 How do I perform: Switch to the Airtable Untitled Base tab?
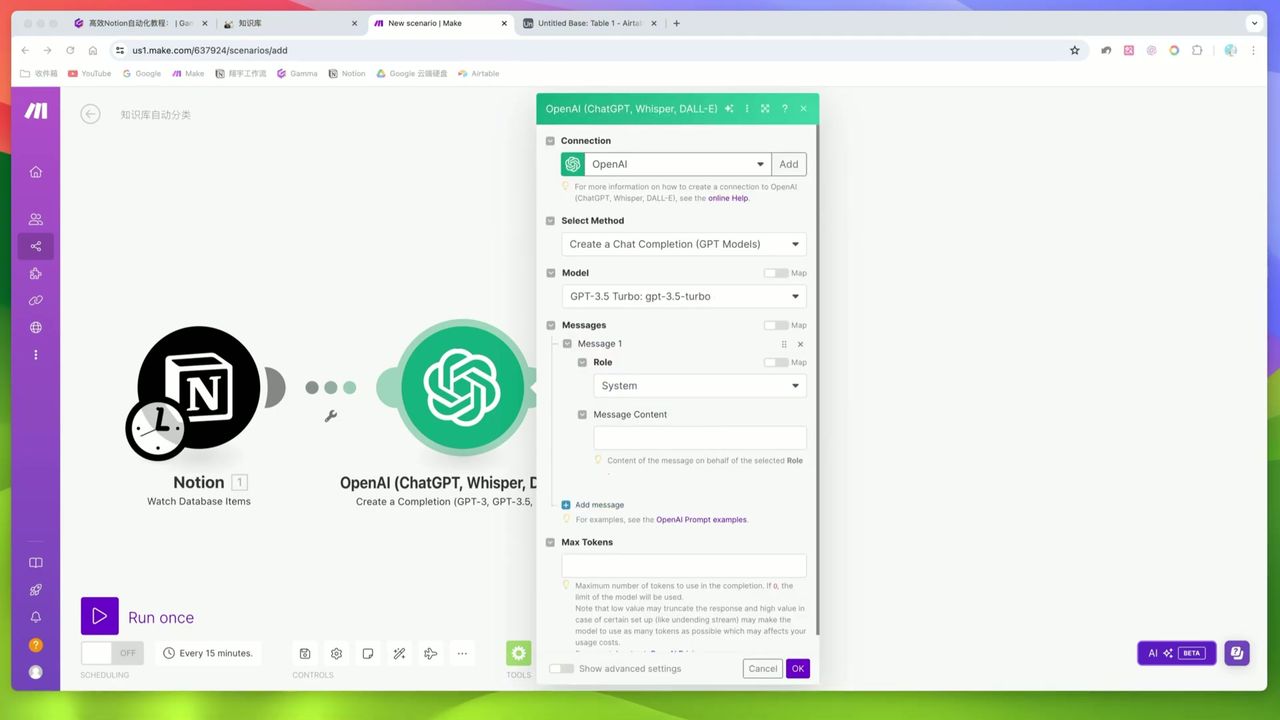[589, 23]
